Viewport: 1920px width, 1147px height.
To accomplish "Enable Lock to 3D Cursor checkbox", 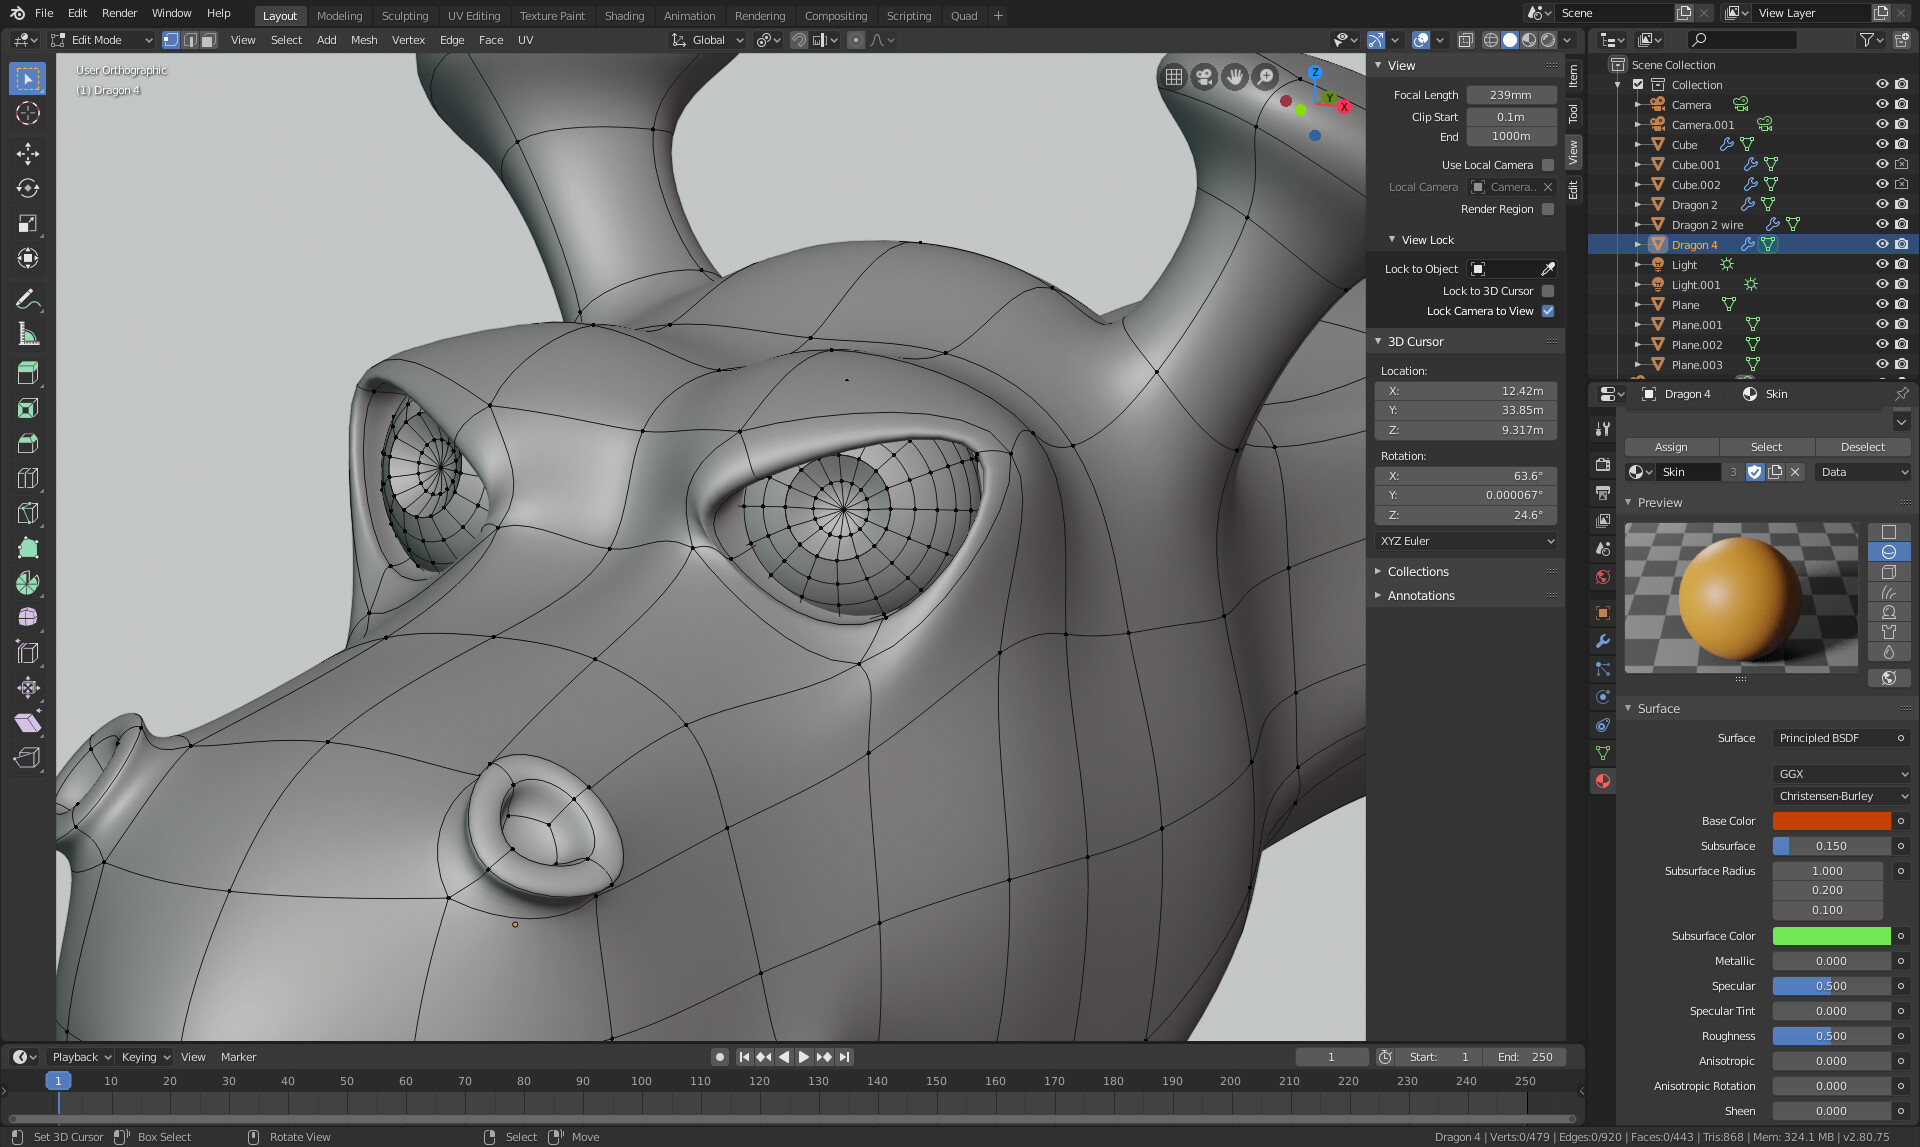I will [x=1548, y=291].
